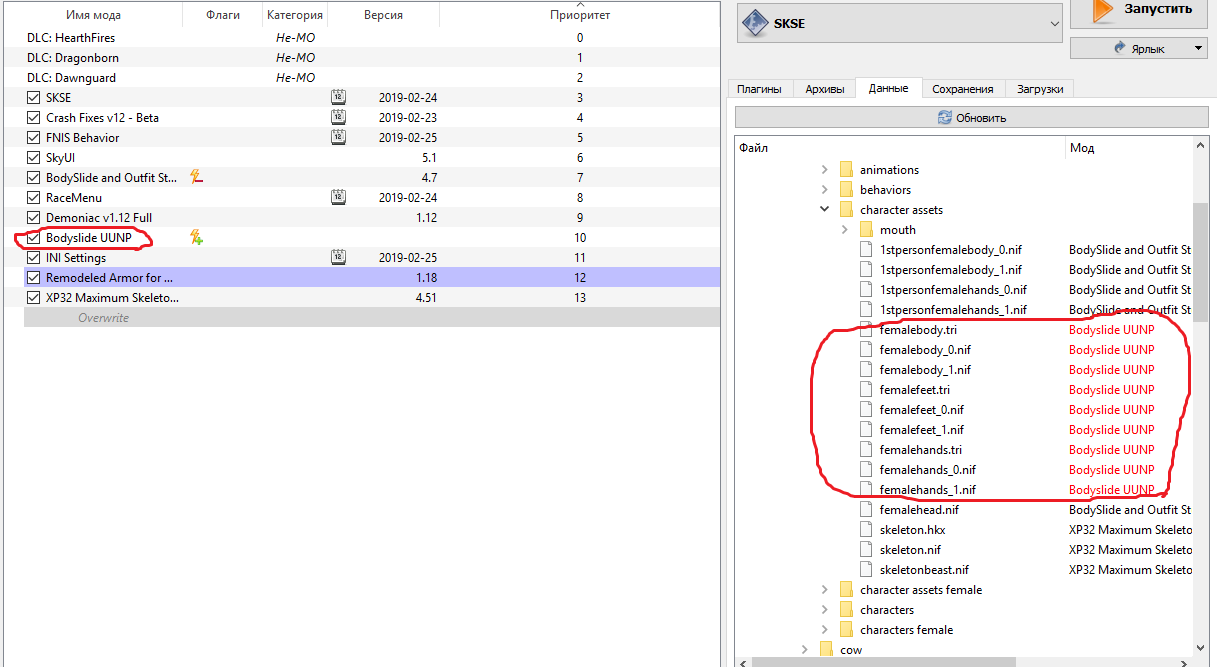Screen dimensions: 1217x667
Task: Open the Сохранения tab
Action: 963,89
